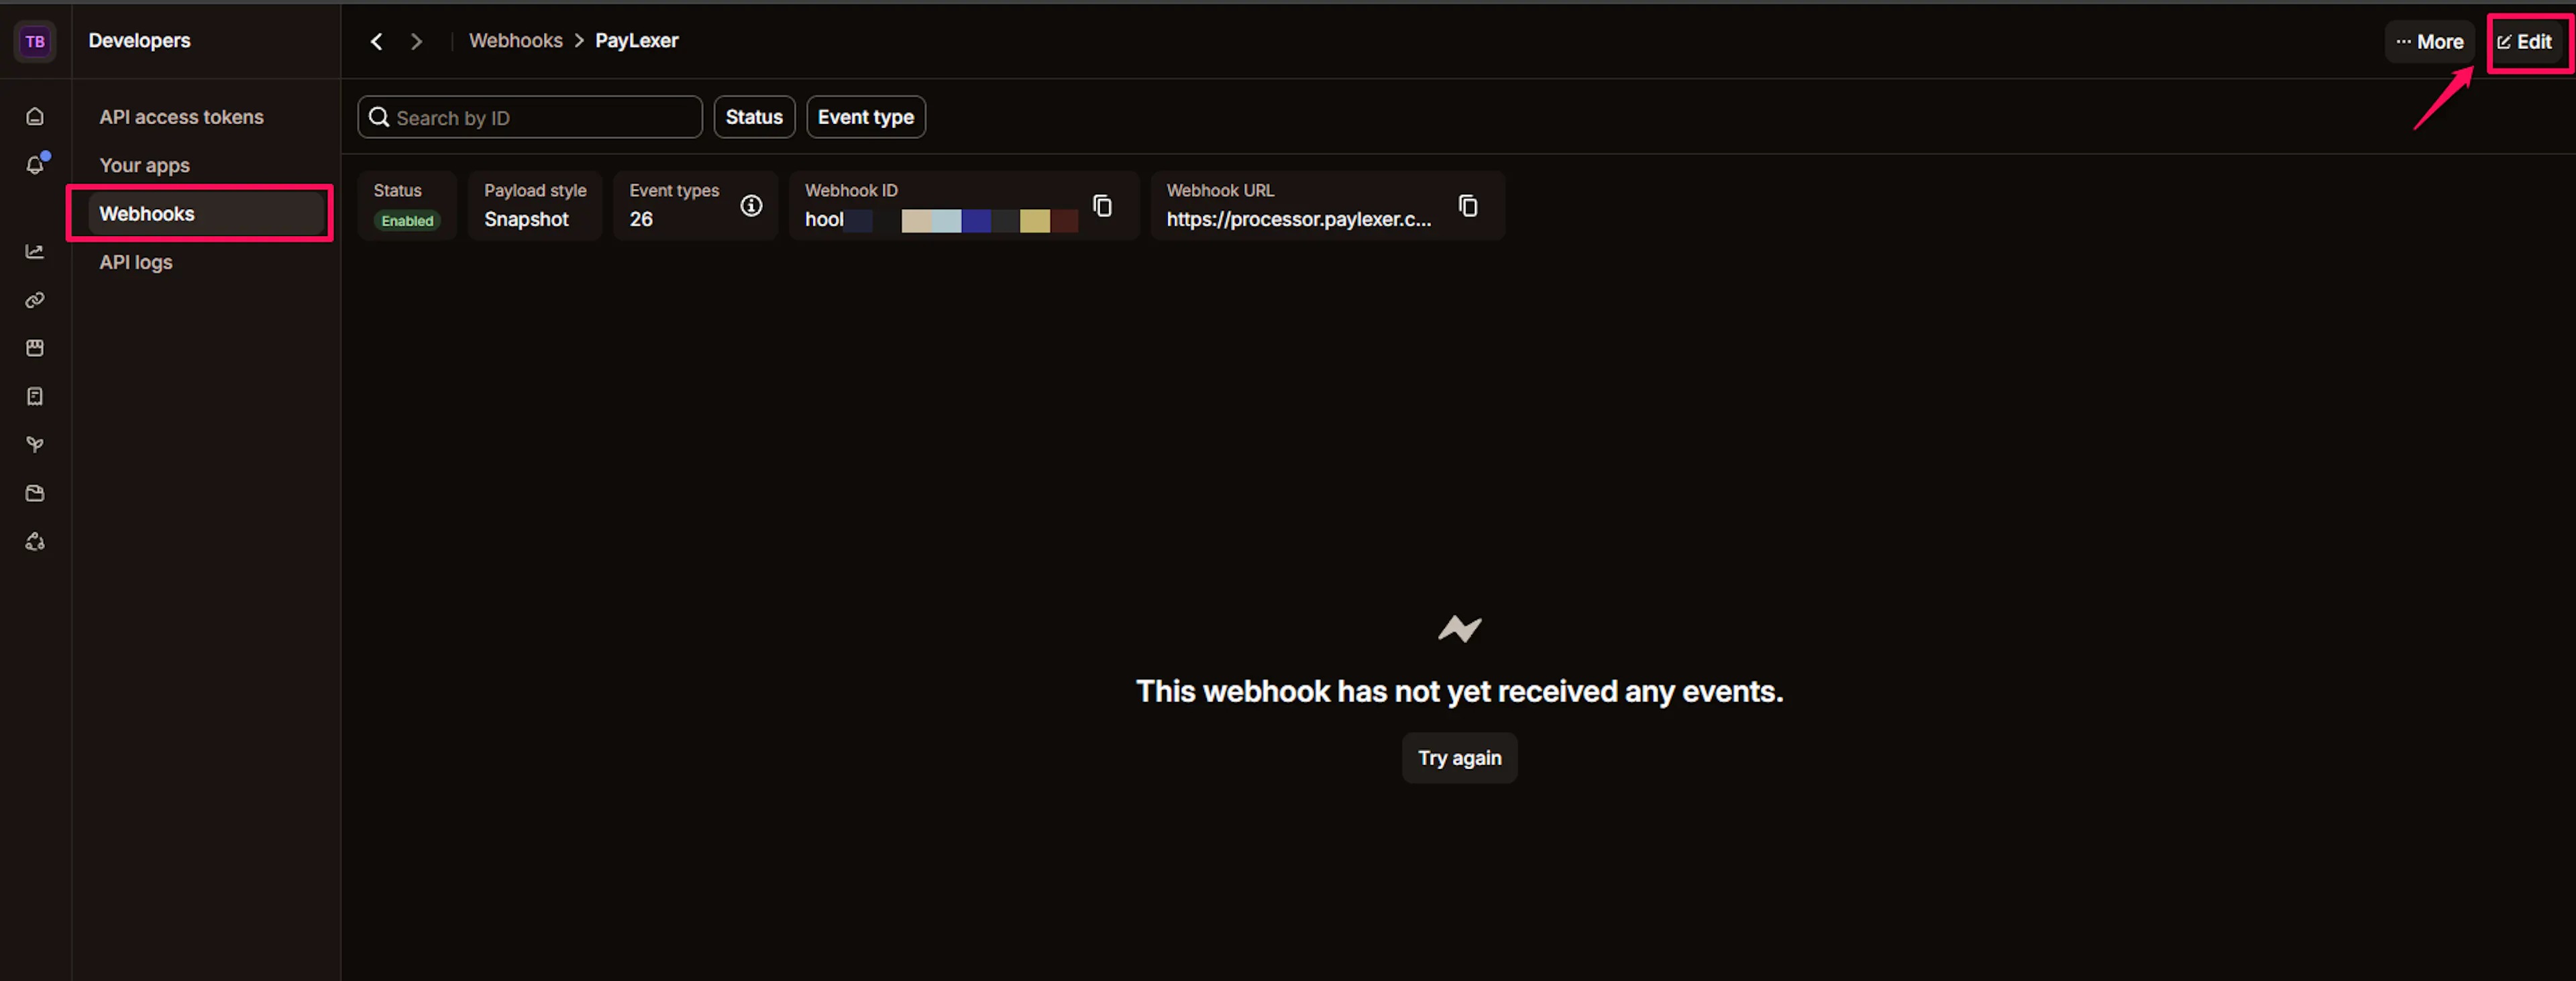Click the search magnifier icon
The height and width of the screenshot is (981, 2576).
tap(379, 117)
